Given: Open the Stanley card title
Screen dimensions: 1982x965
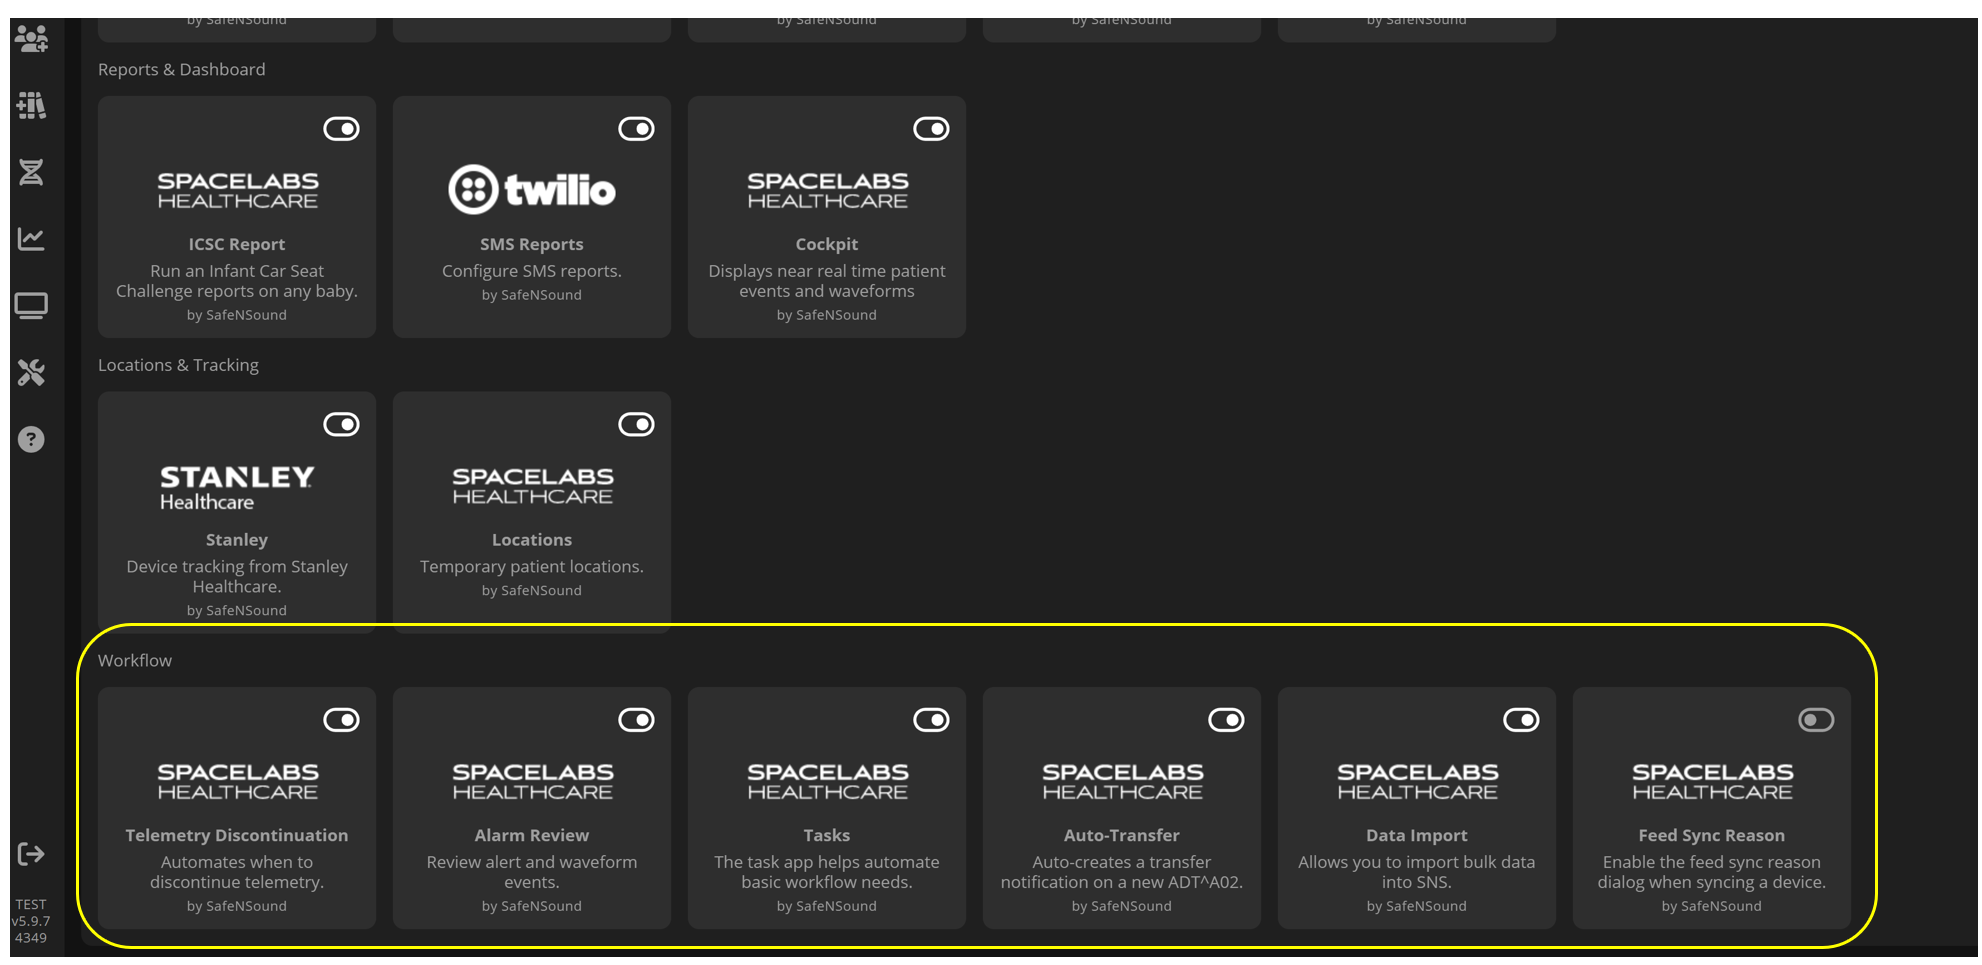Looking at the screenshot, I should (237, 540).
